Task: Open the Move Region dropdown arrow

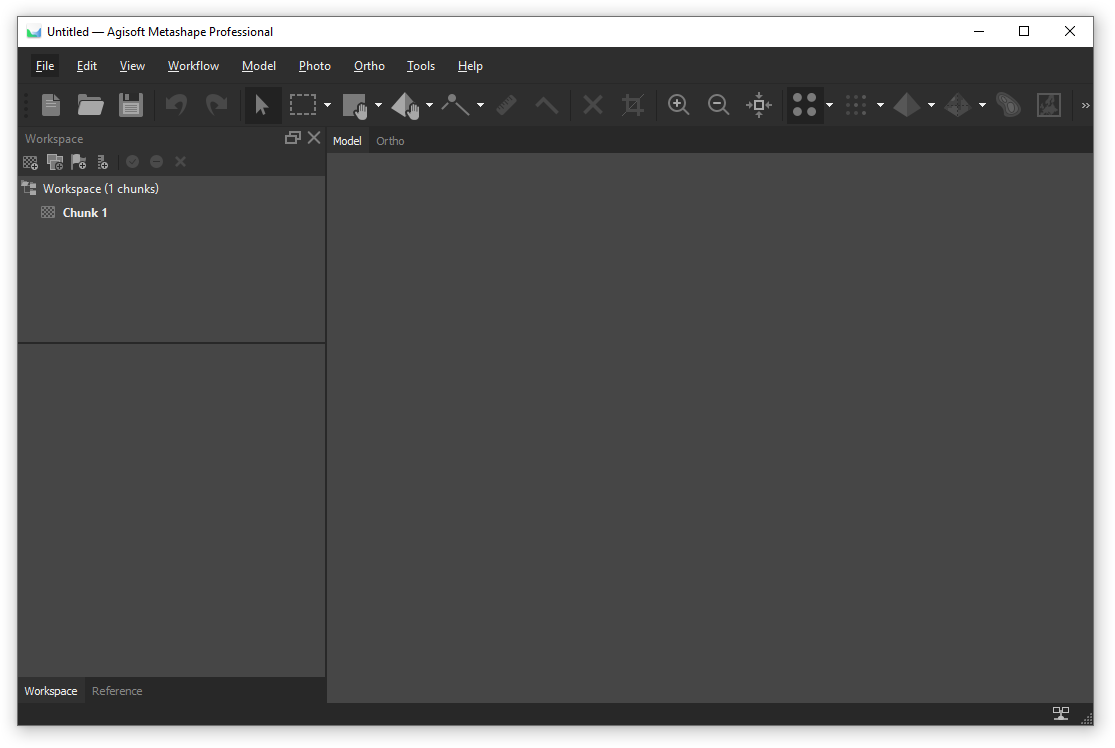Action: (378, 105)
